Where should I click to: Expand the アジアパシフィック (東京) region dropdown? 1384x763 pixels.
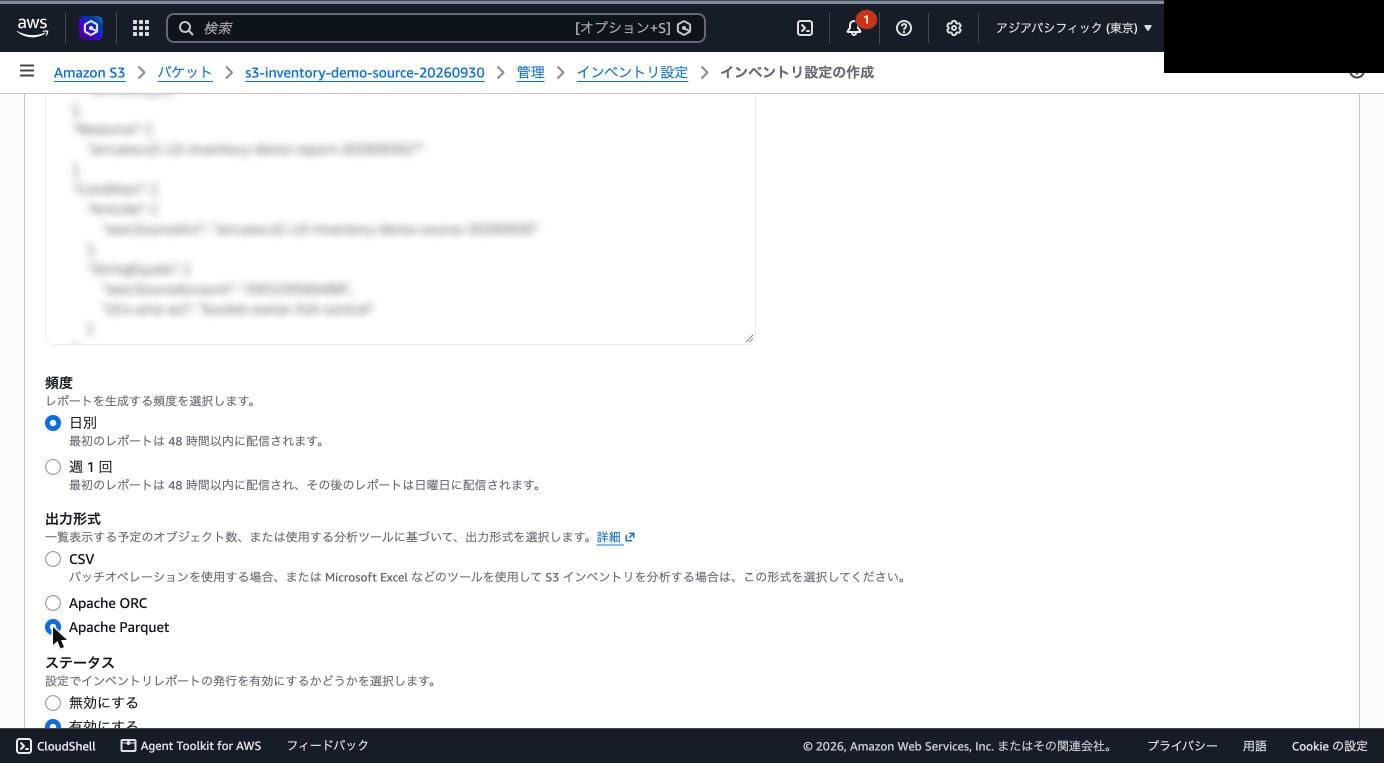1073,28
